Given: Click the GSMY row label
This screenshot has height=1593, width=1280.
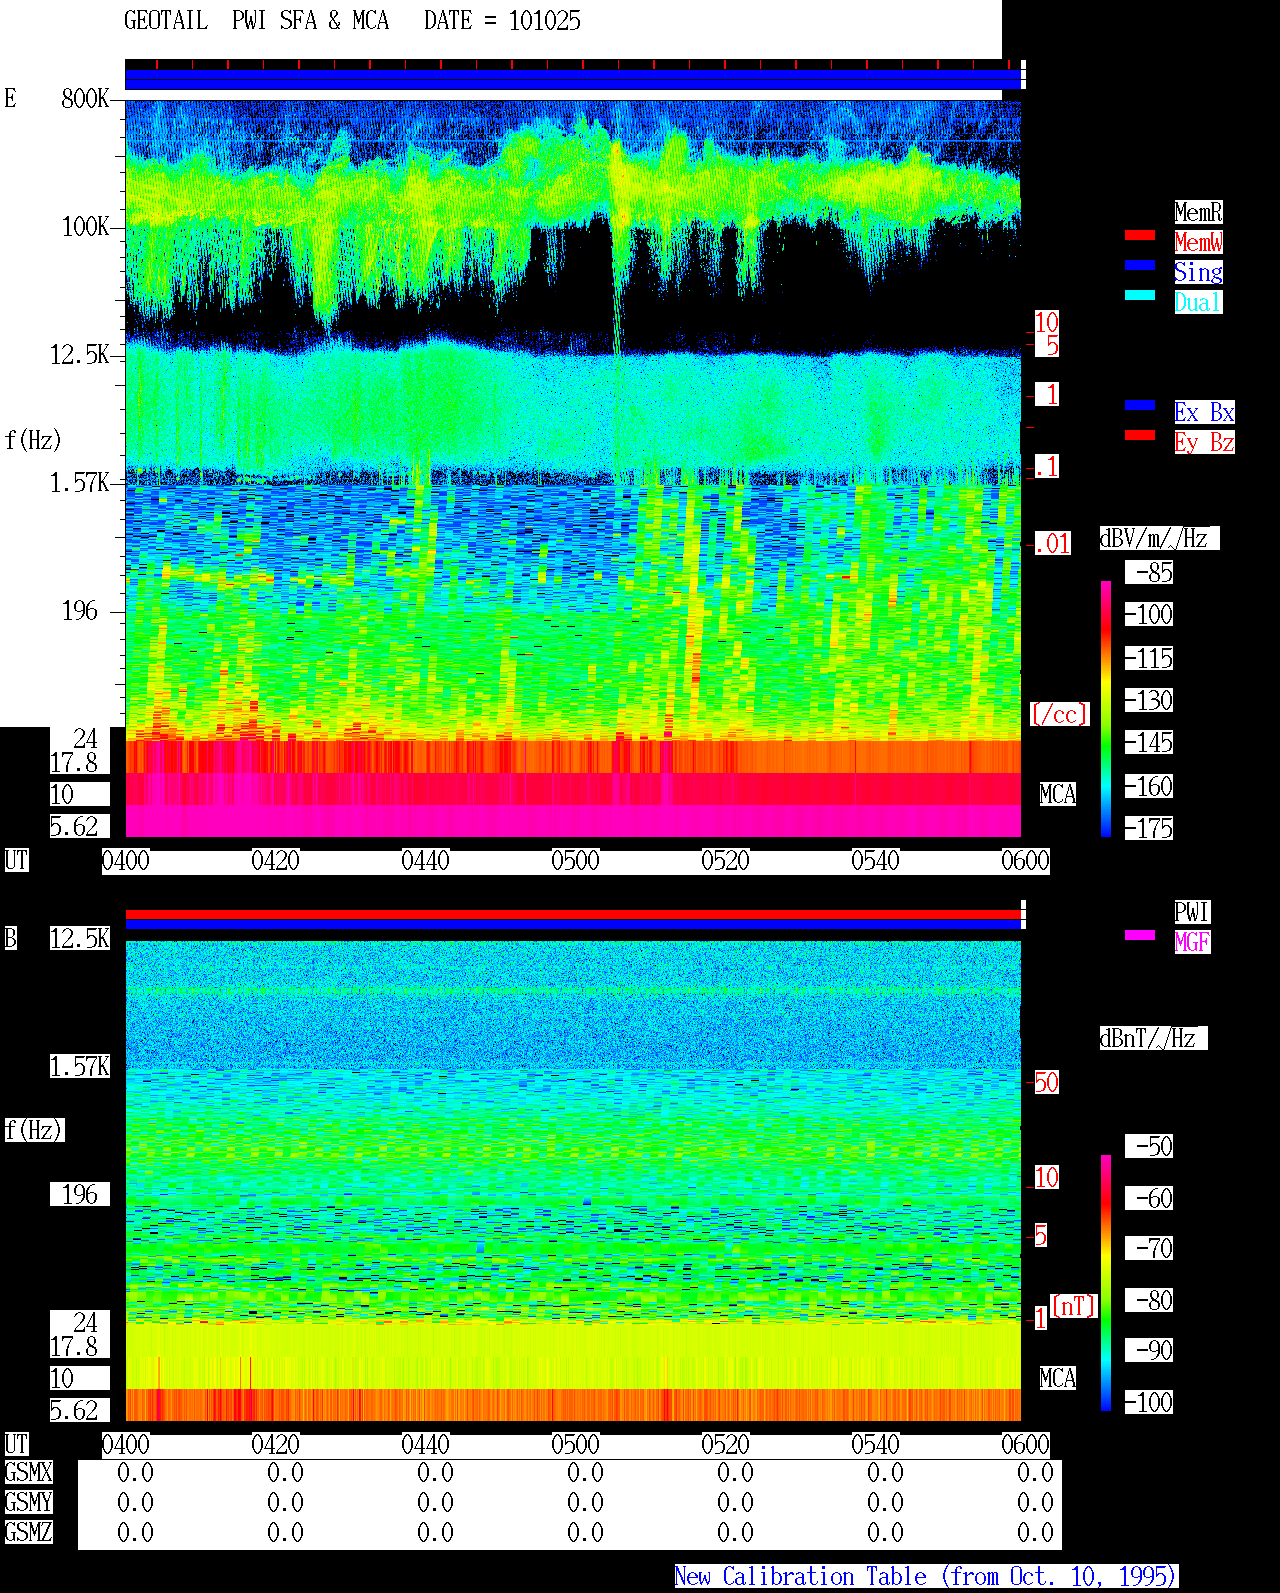Looking at the screenshot, I should point(28,1502).
